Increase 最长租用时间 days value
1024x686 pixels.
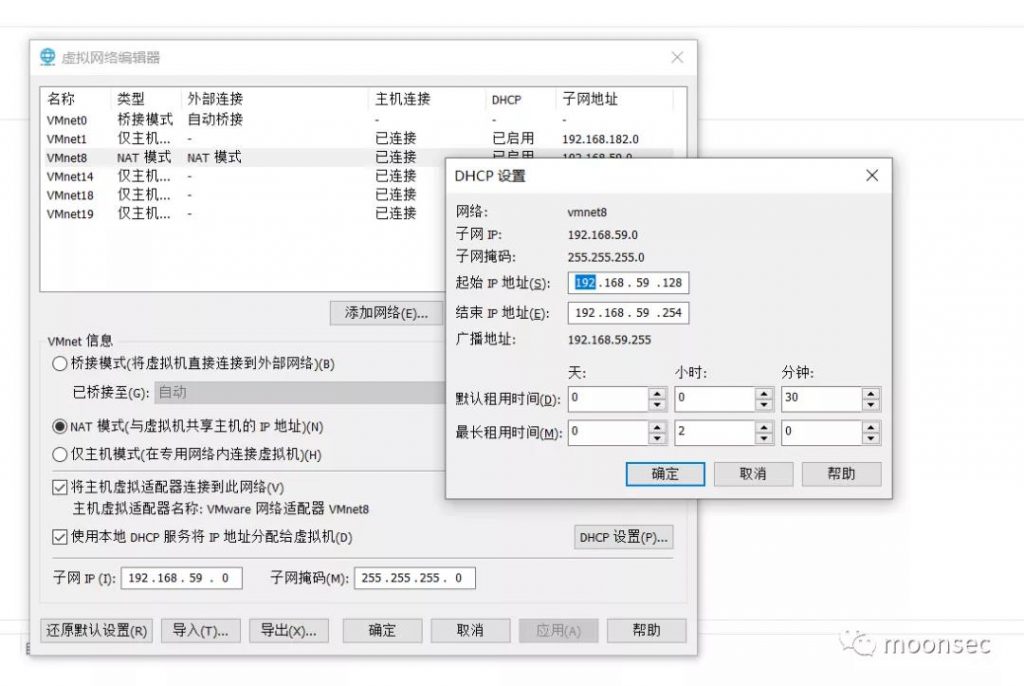(x=657, y=427)
